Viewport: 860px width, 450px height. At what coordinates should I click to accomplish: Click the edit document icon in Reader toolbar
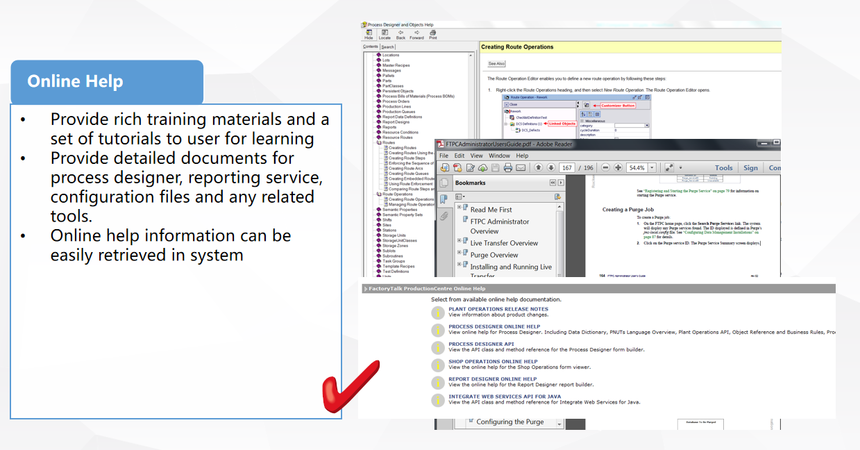coord(470,167)
